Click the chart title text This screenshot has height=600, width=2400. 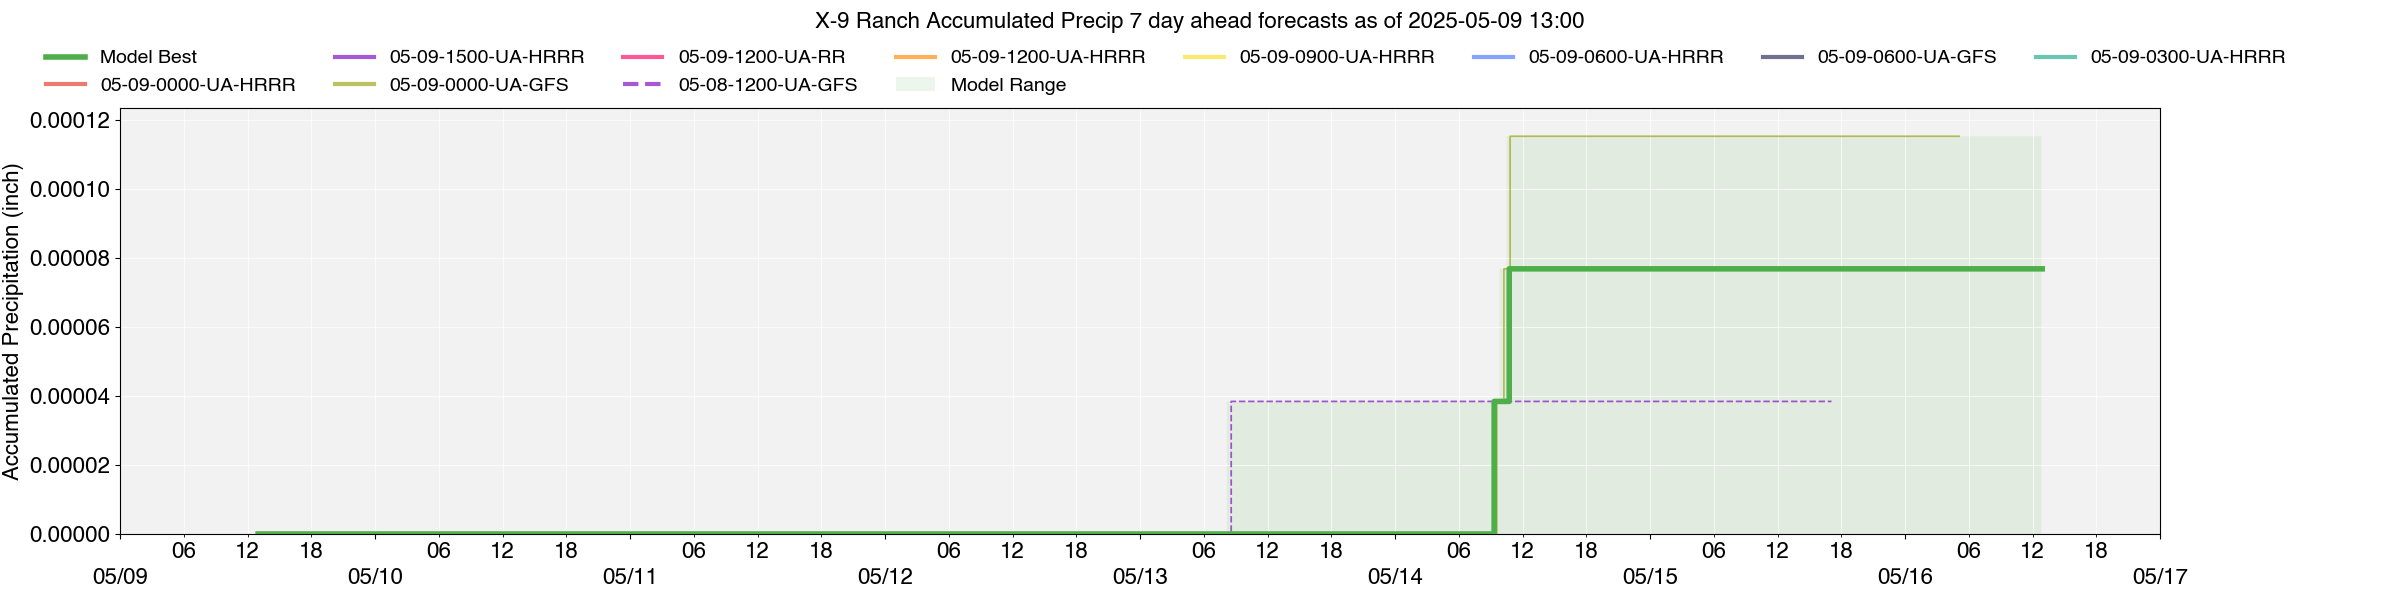pos(1200,20)
